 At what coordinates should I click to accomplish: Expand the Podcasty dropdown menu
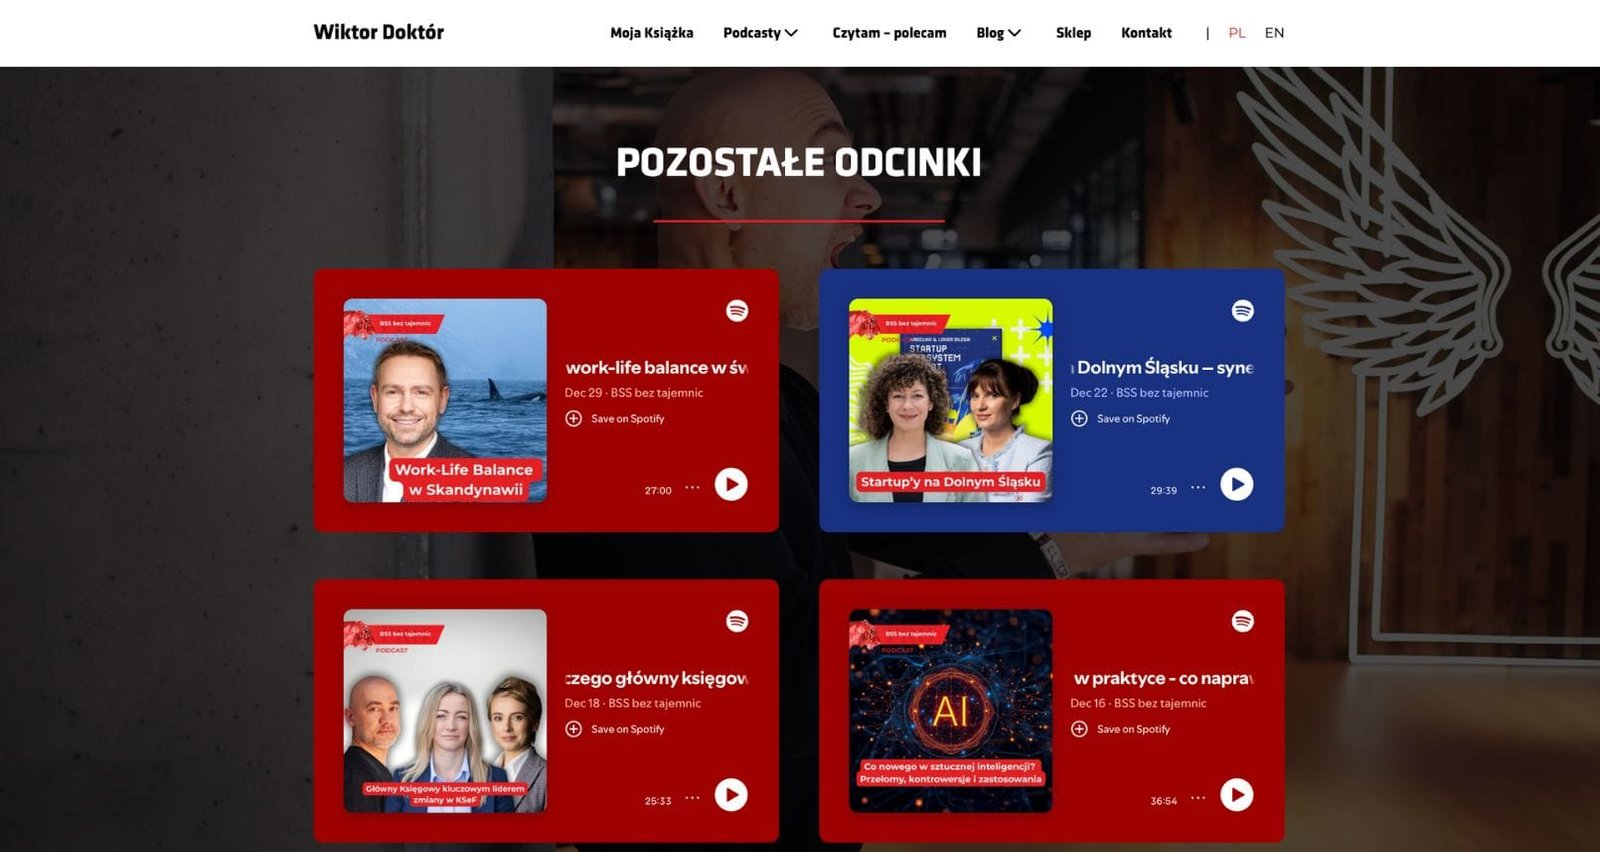point(760,33)
